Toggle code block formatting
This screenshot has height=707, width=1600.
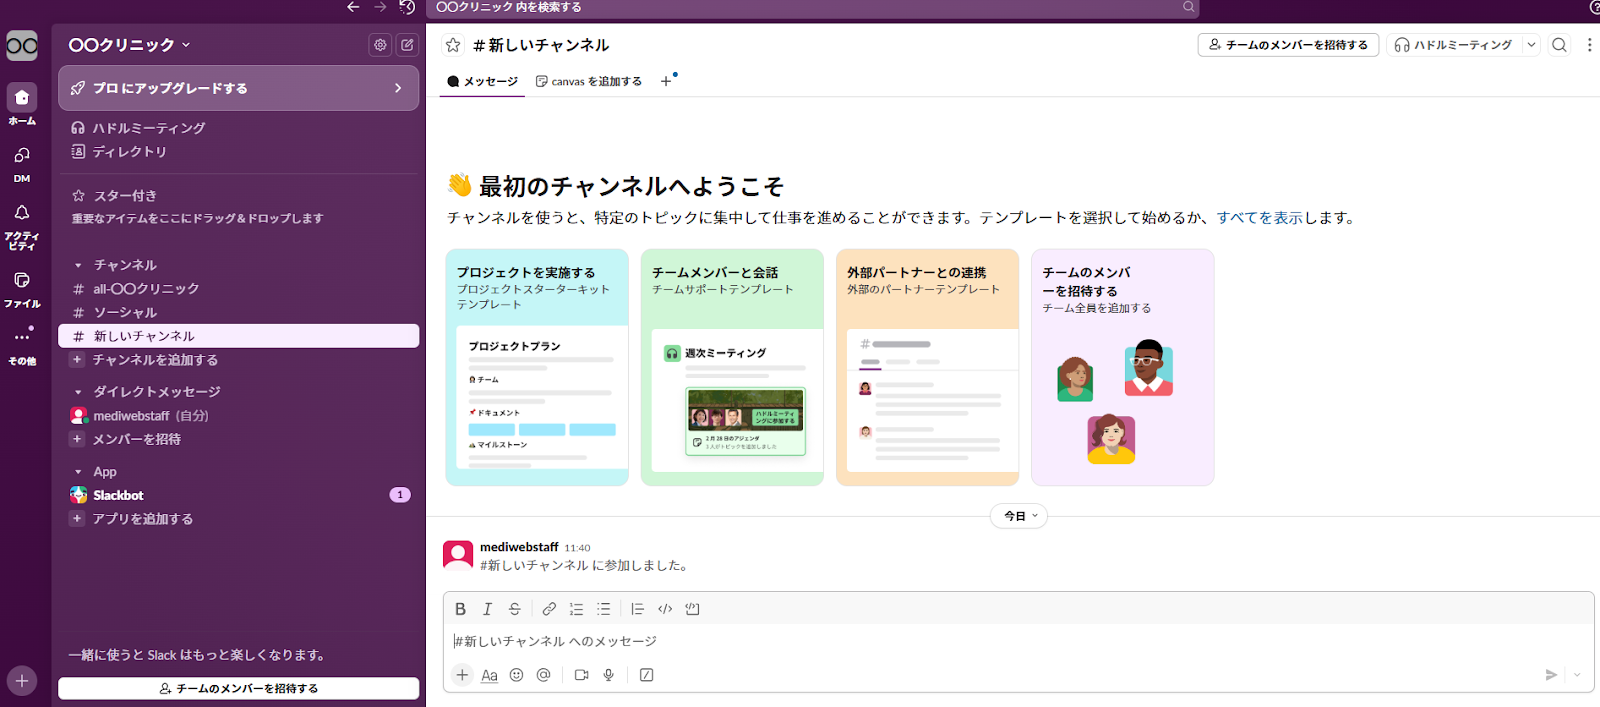click(x=692, y=609)
